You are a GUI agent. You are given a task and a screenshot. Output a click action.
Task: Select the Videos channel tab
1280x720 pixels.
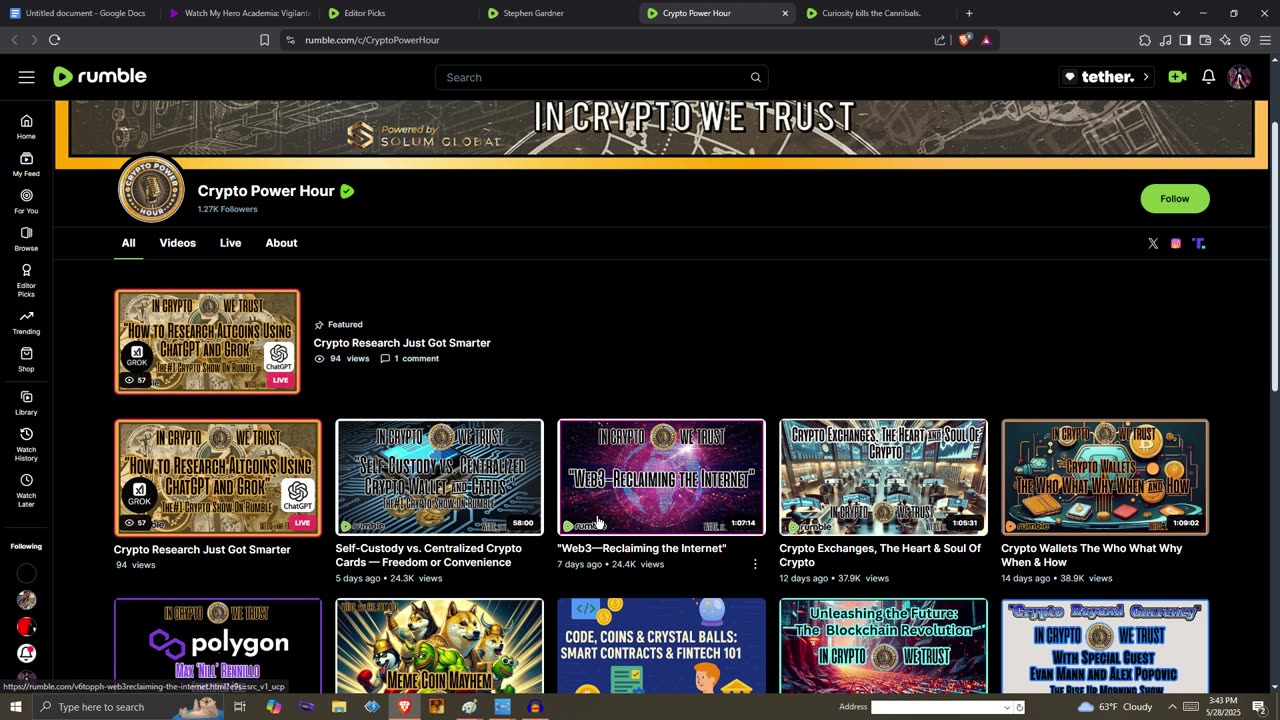[x=177, y=243]
